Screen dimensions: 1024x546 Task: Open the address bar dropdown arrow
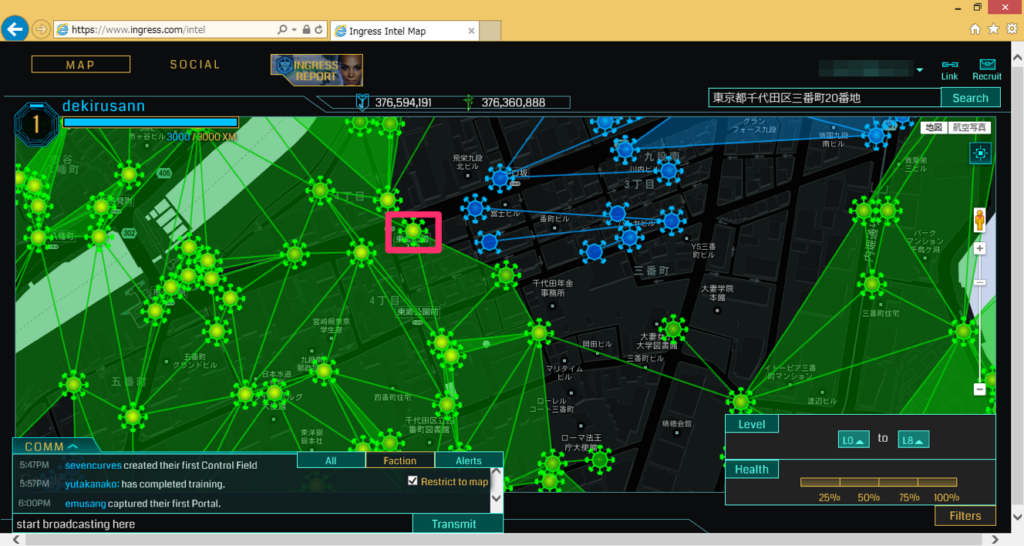pos(295,29)
